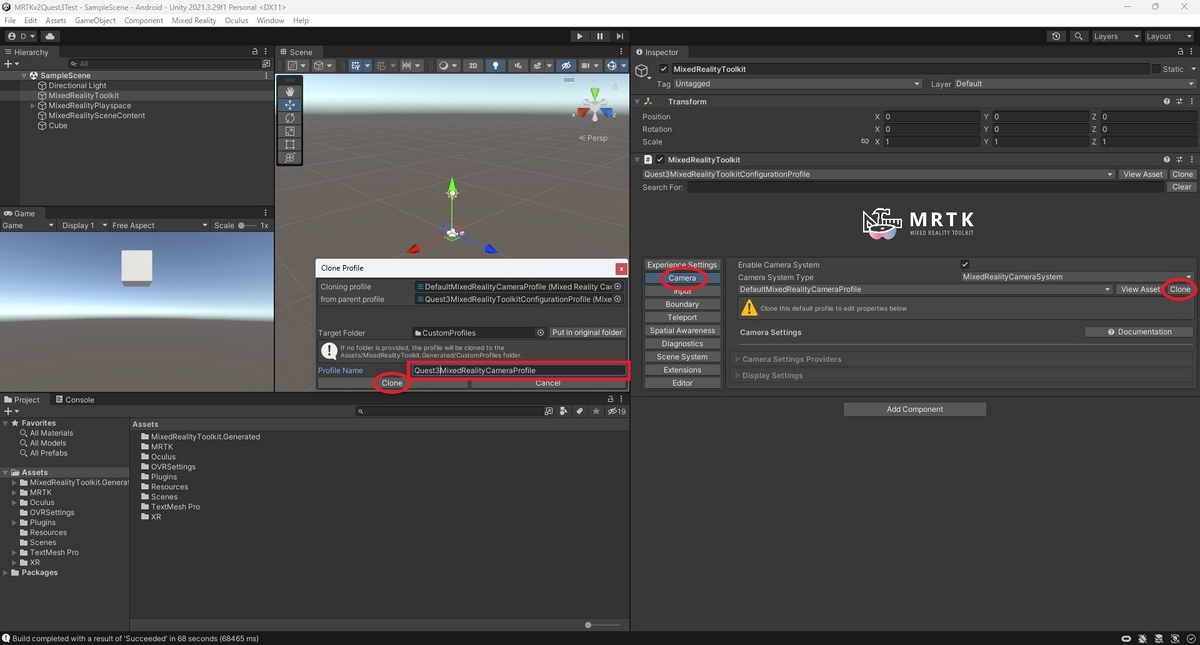Image resolution: width=1200 pixels, height=645 pixels.
Task: Click Cancel in Clone Profile dialog
Action: coord(548,383)
